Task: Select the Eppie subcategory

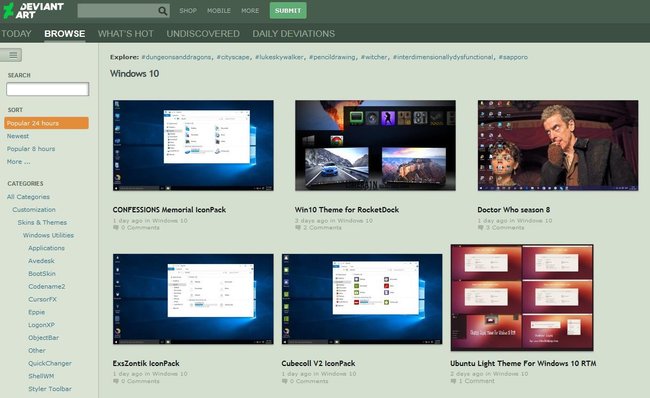Action: tap(36, 312)
